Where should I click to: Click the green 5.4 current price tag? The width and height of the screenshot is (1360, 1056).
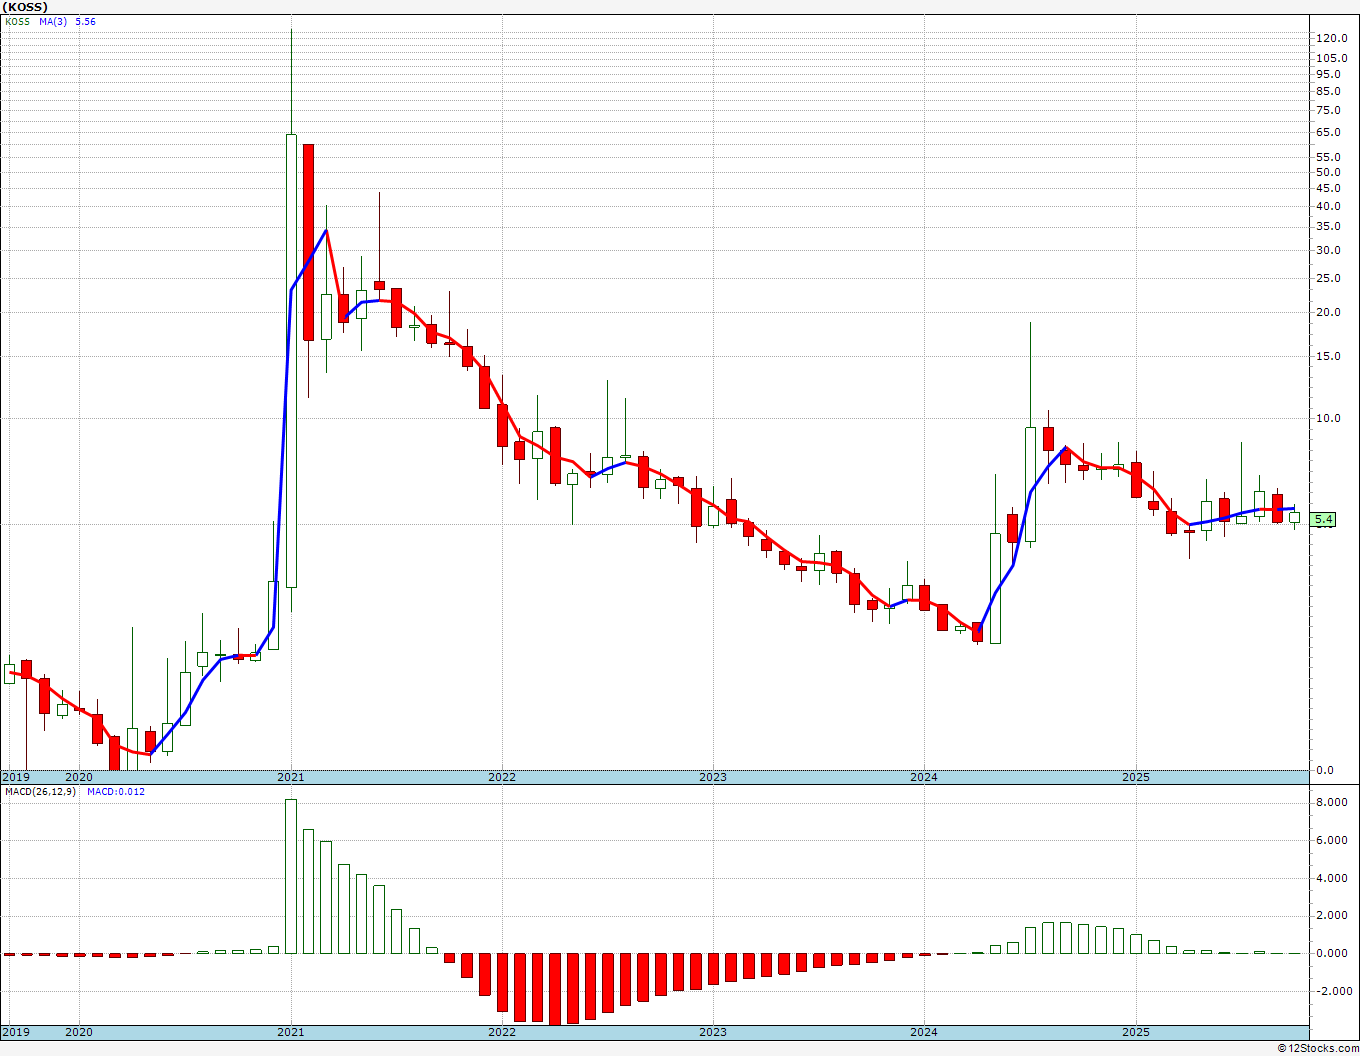coord(1323,519)
